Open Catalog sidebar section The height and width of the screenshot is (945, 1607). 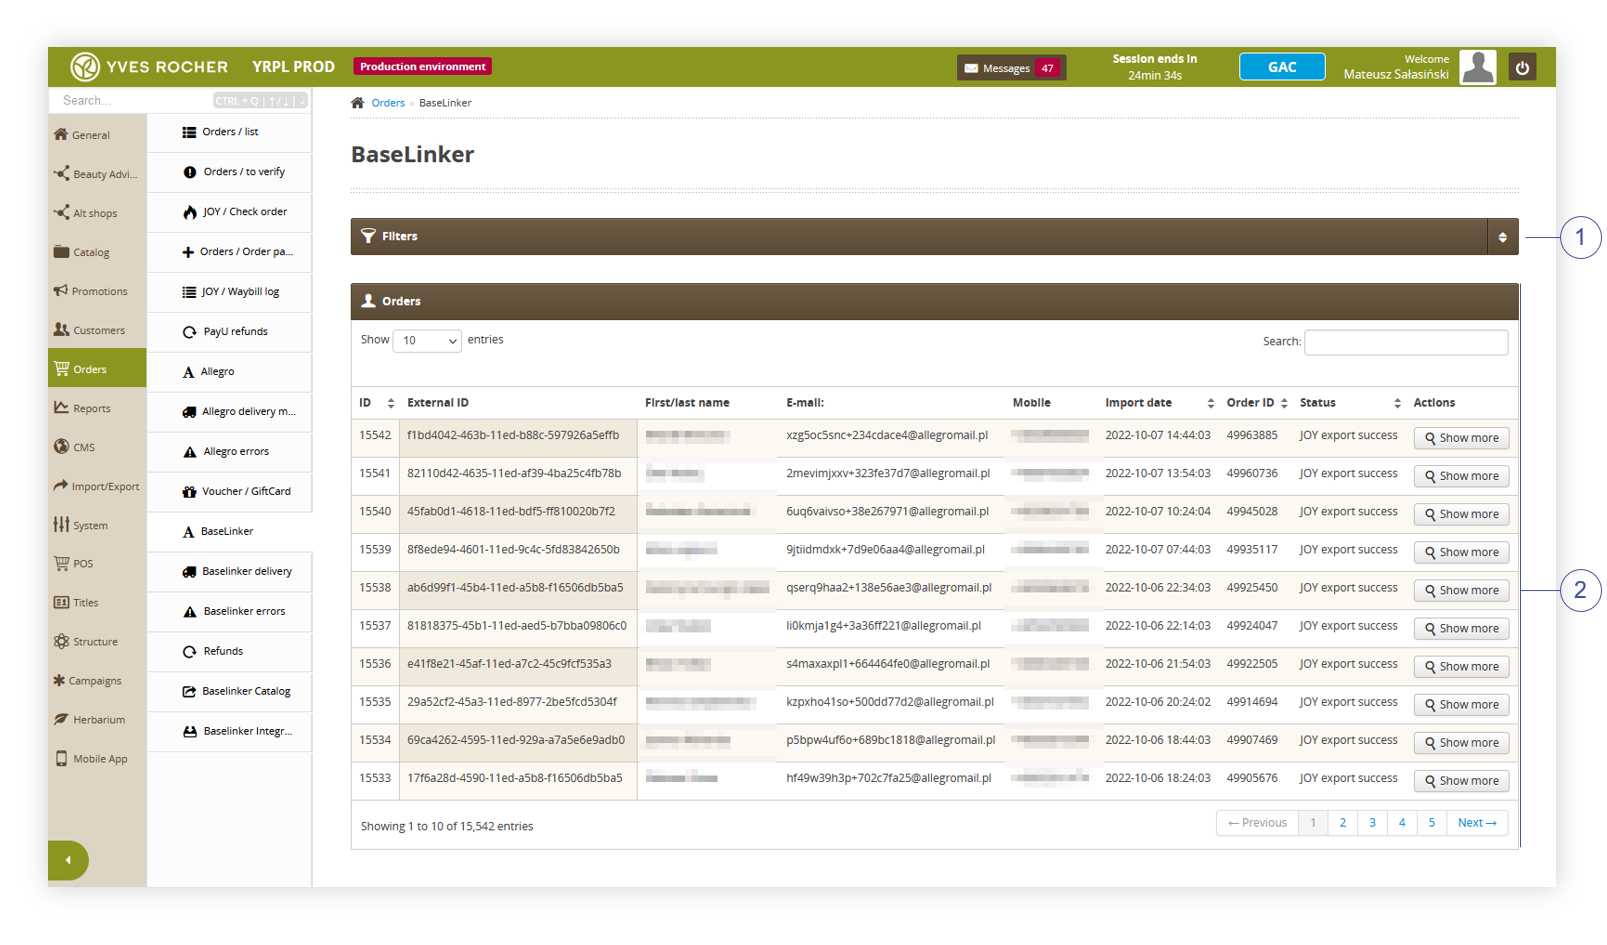pyautogui.click(x=97, y=252)
